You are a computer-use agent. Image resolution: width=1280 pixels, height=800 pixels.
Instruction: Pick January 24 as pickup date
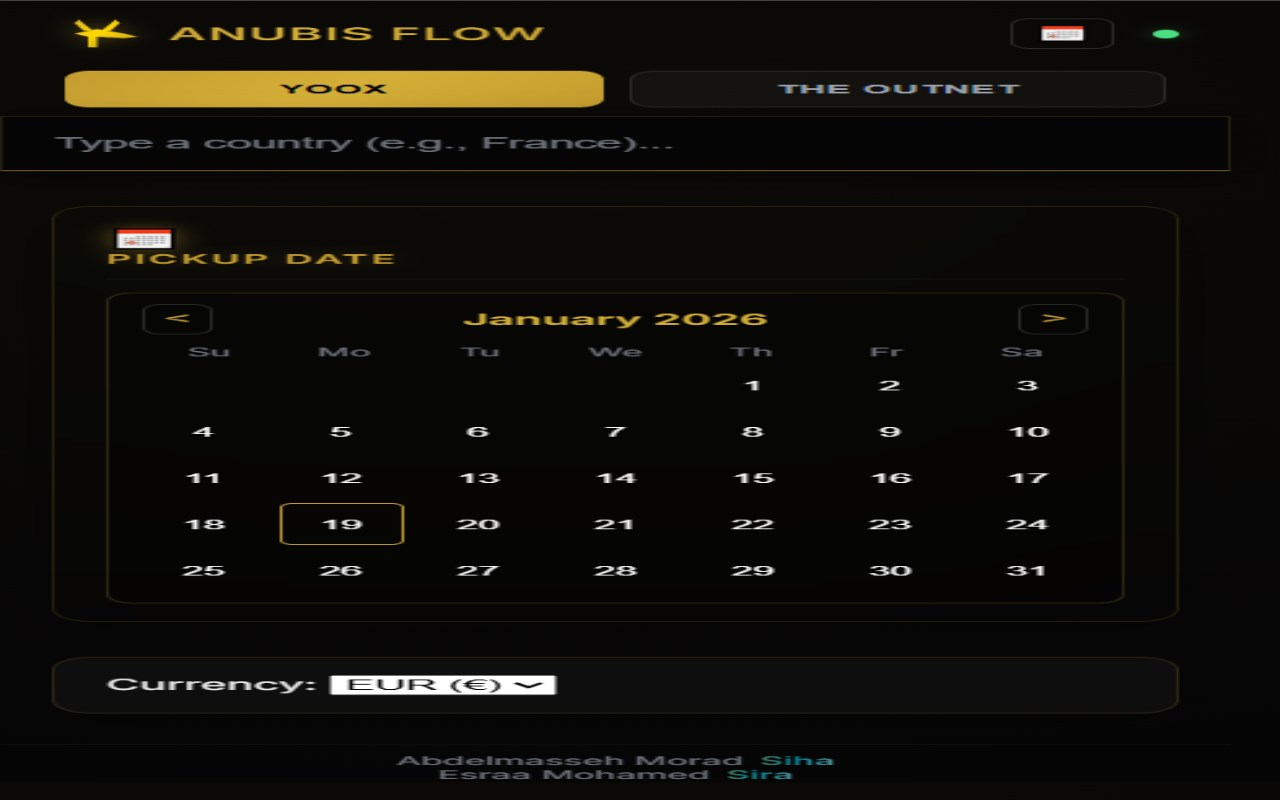coord(1027,524)
